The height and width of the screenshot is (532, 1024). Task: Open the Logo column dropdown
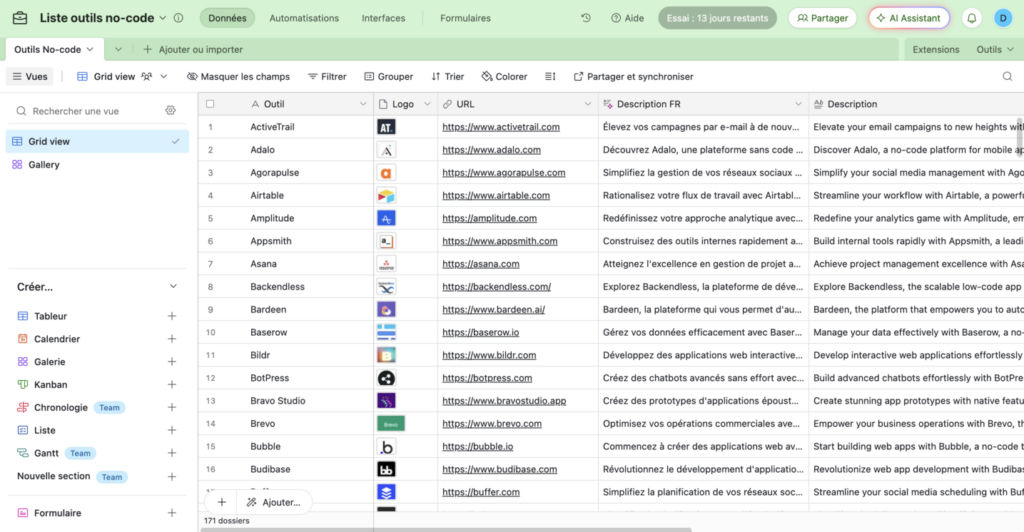click(427, 104)
